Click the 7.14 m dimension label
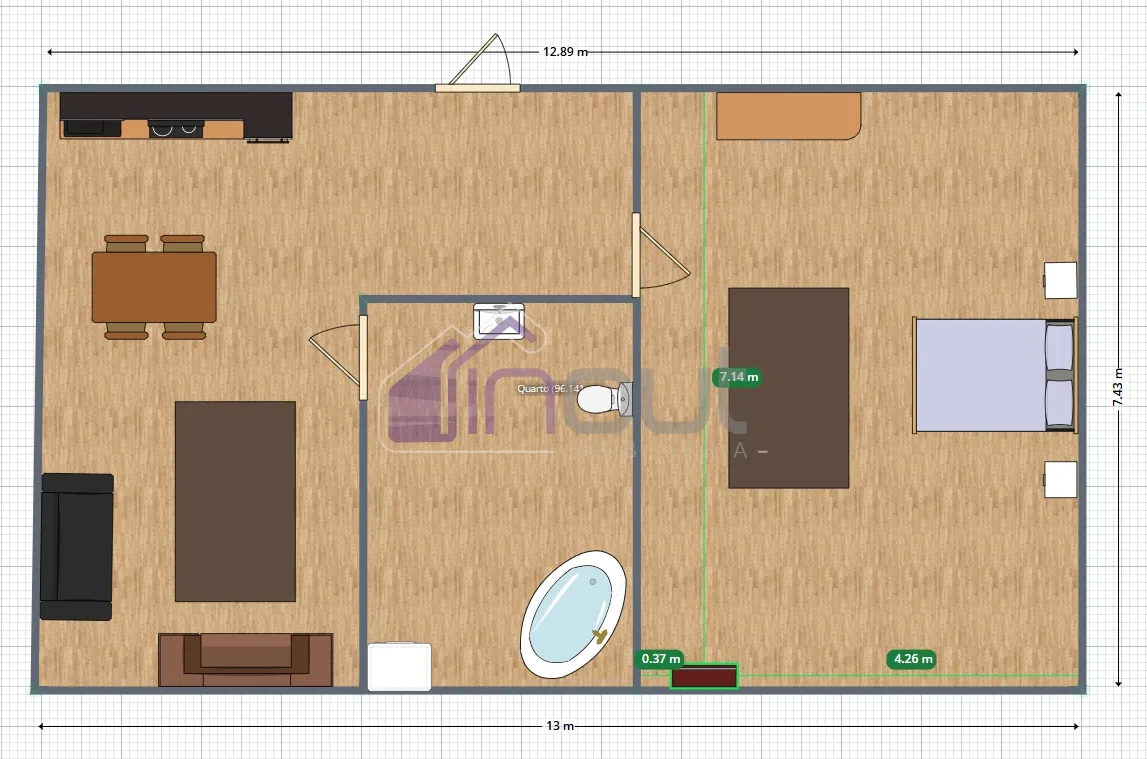 coord(738,377)
